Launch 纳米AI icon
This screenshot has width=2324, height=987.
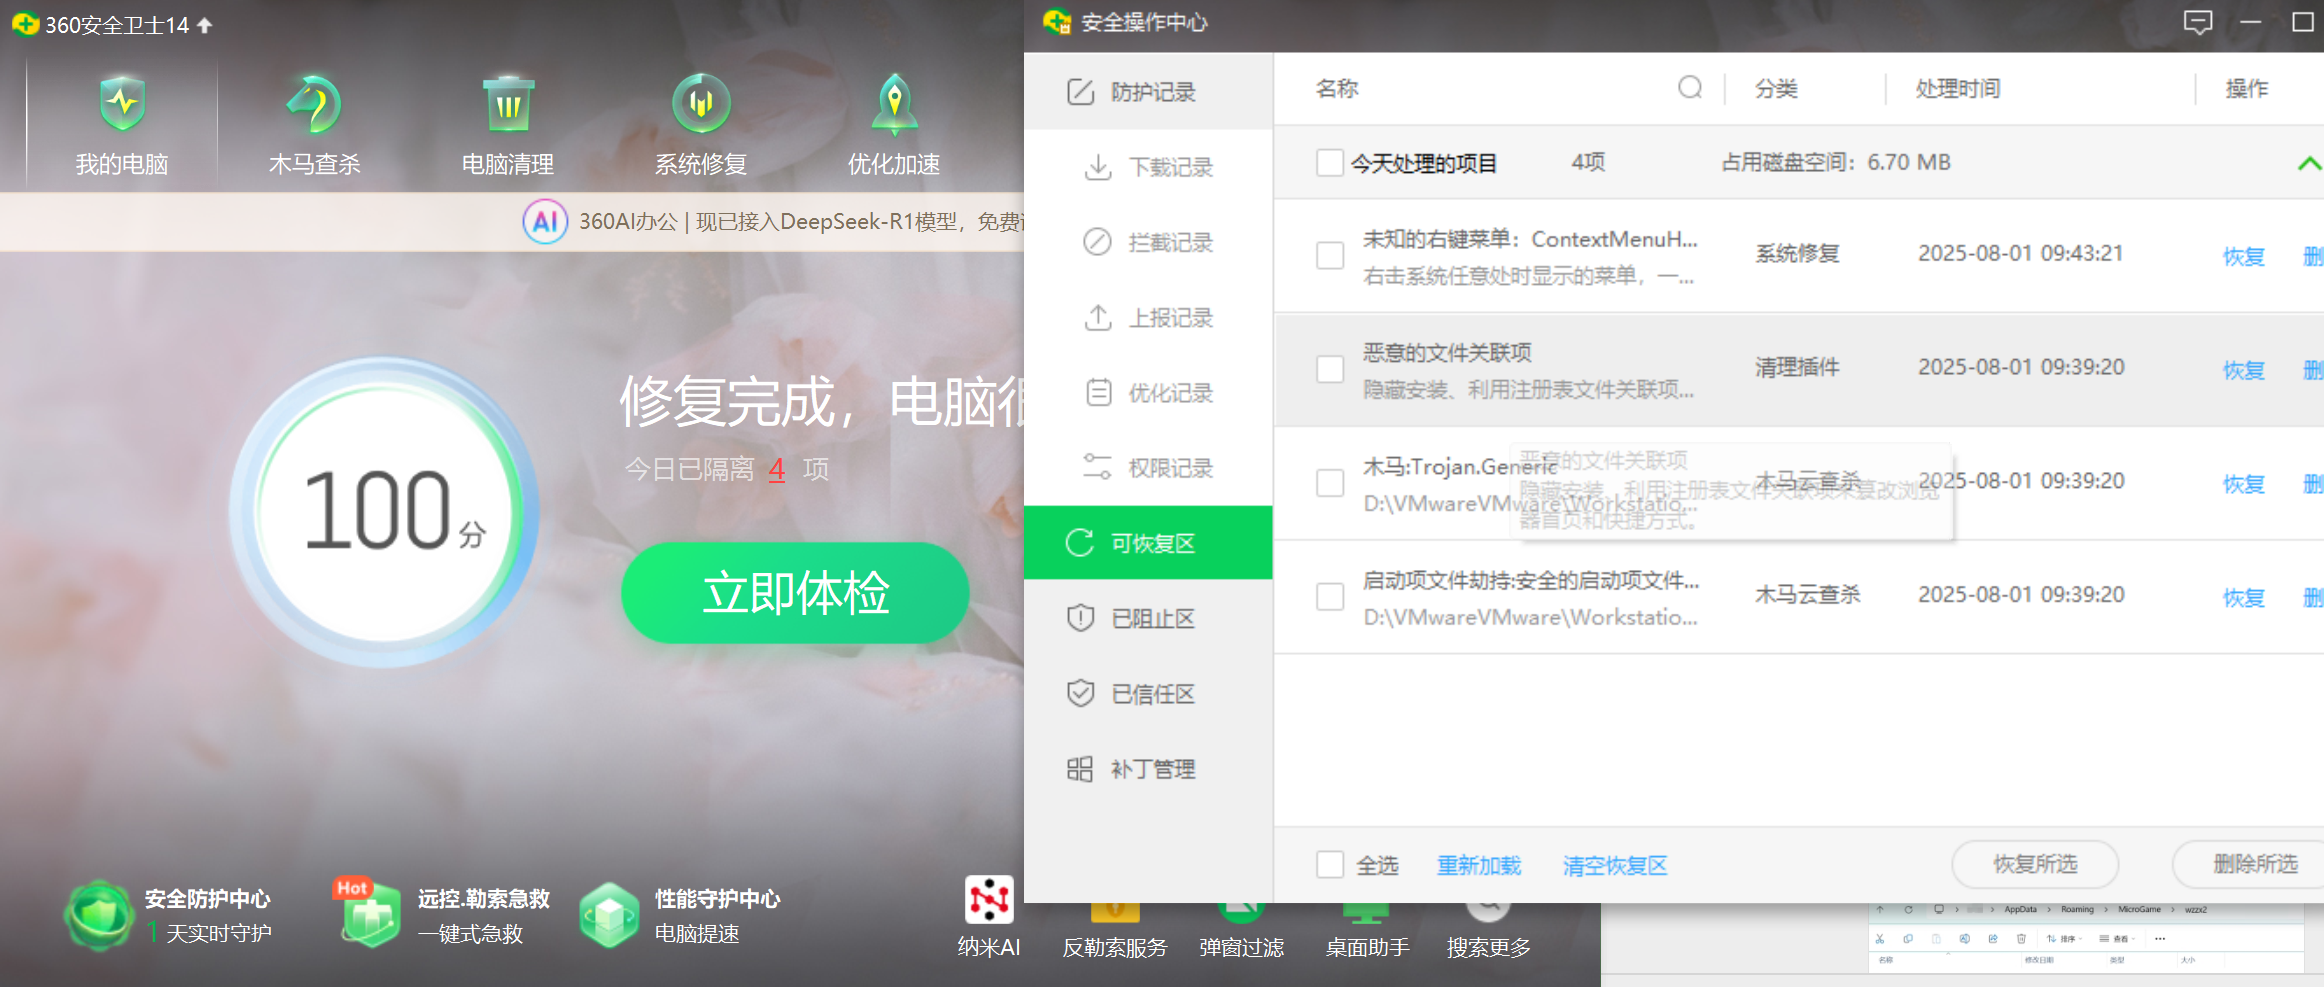point(989,900)
